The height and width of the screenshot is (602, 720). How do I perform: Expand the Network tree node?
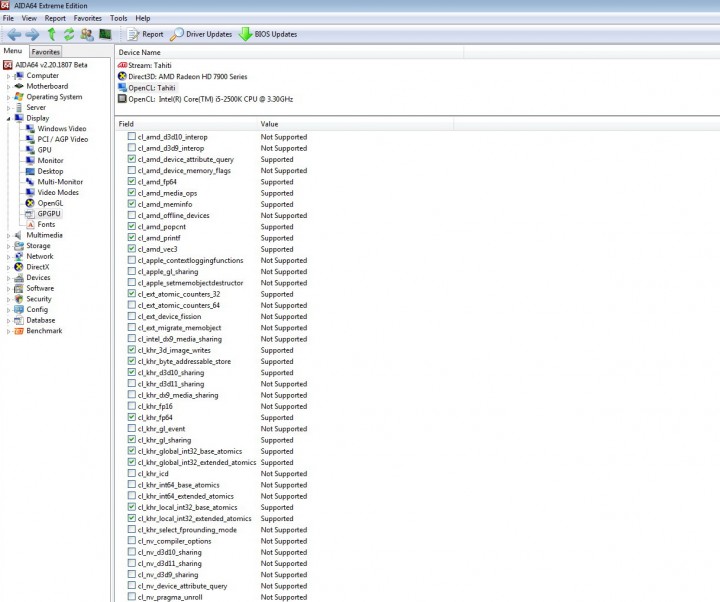(x=8, y=257)
